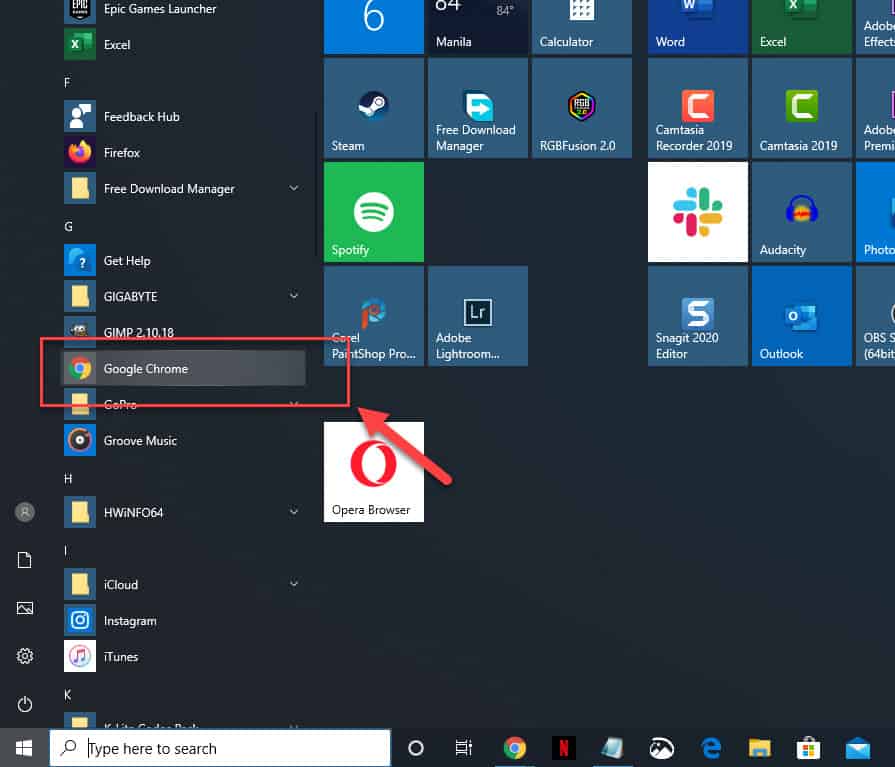The height and width of the screenshot is (767, 895).
Task: Open Get Help app
Action: click(x=183, y=261)
